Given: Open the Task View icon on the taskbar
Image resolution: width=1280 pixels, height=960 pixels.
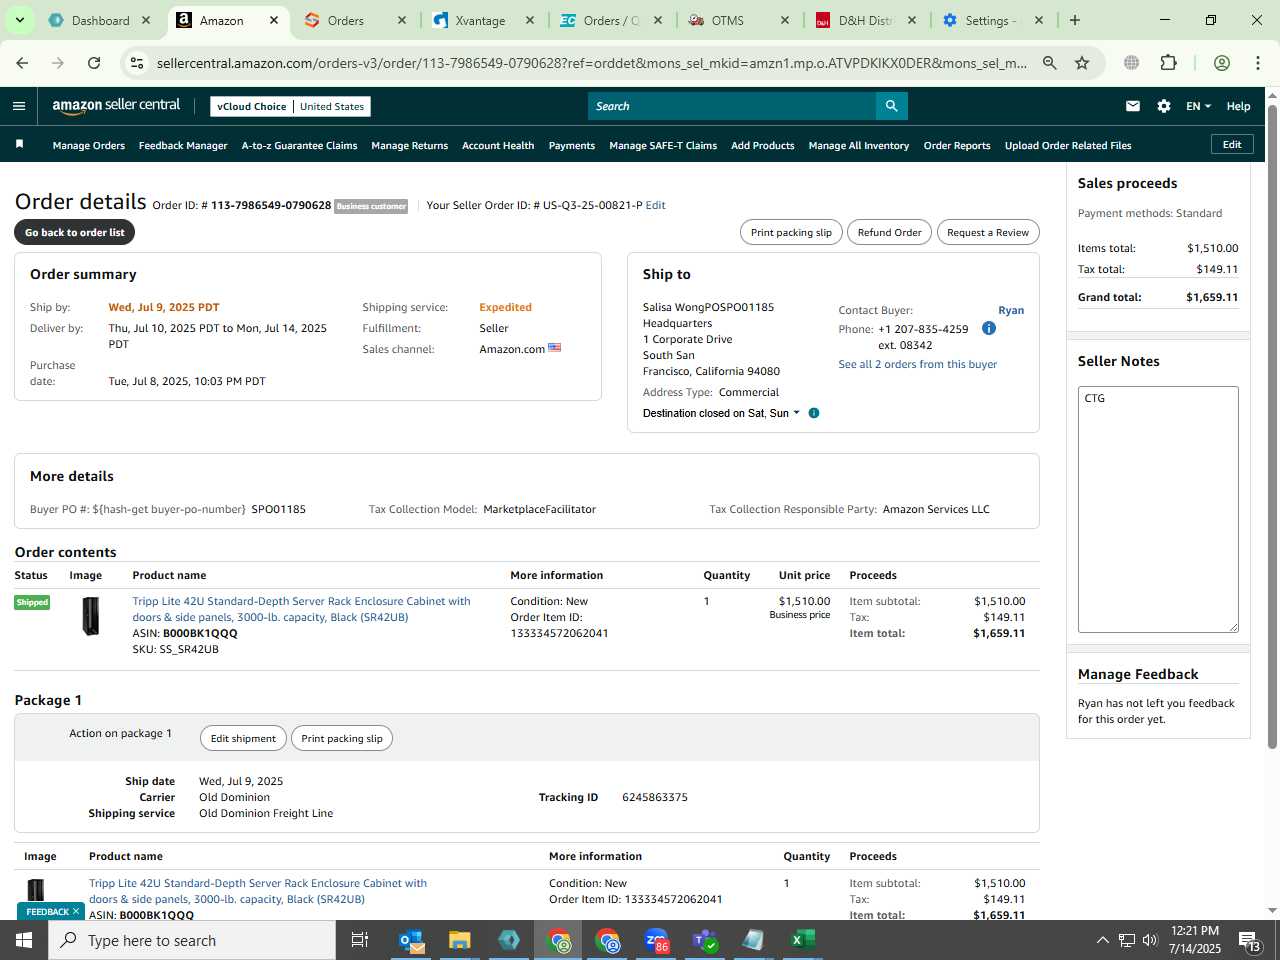Looking at the screenshot, I should [x=360, y=940].
